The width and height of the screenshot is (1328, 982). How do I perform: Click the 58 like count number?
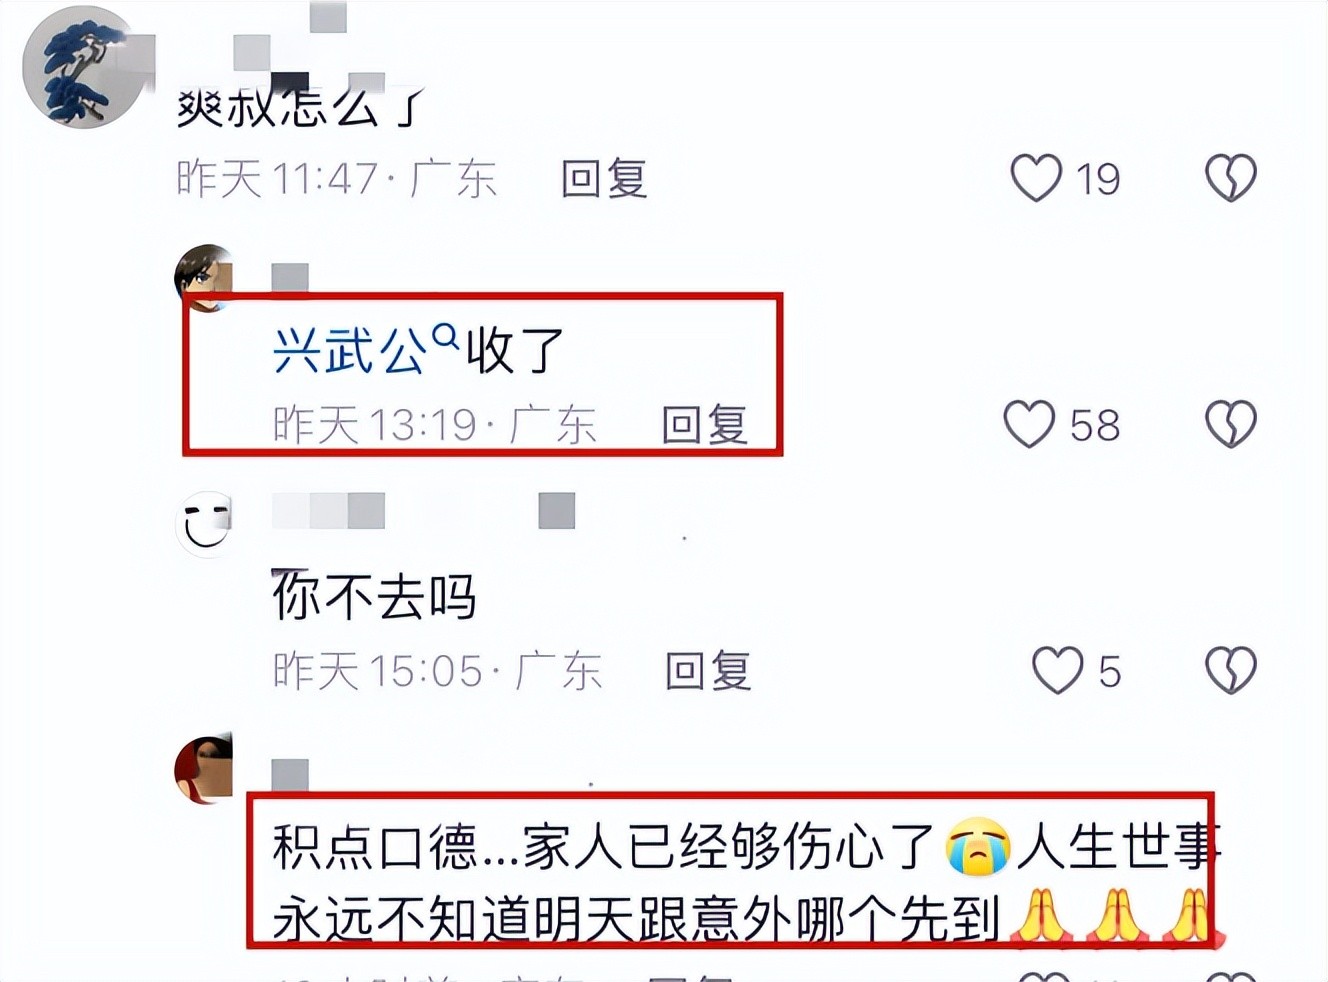[x=1094, y=425]
